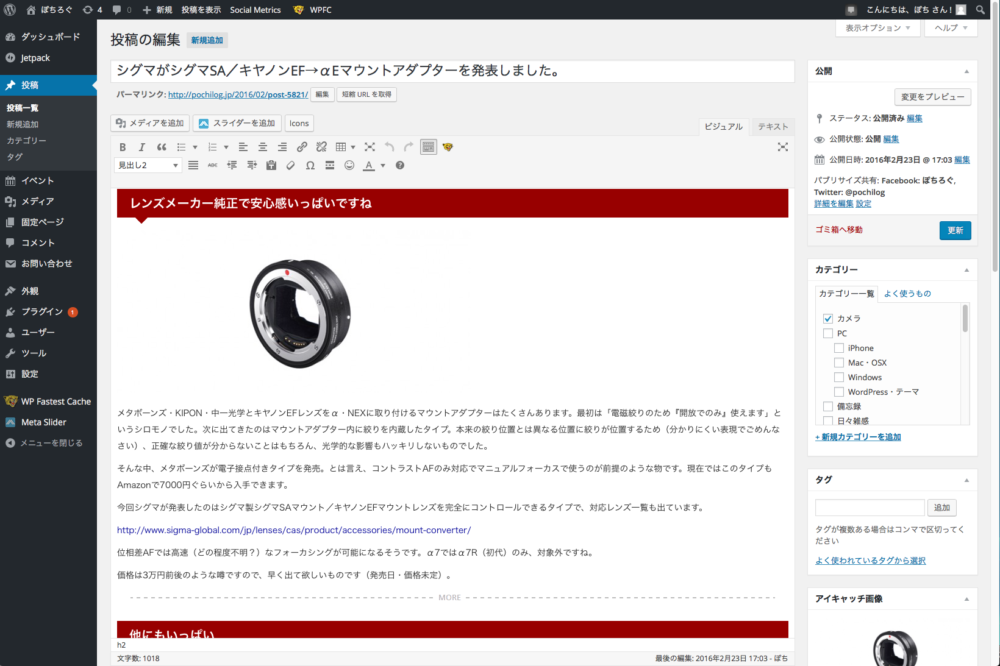Open the メディアを追加 media button

150,123
